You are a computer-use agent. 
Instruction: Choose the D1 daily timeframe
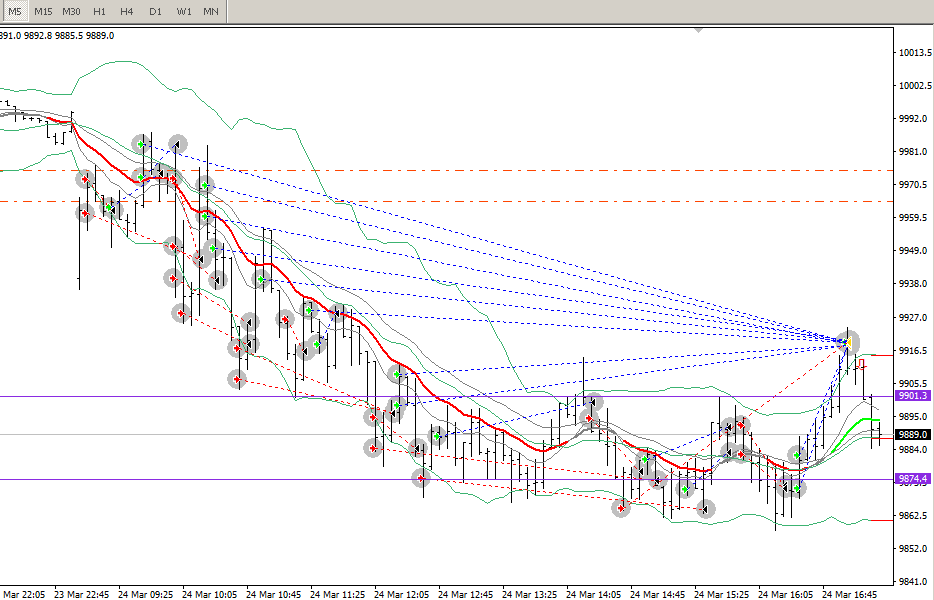coord(155,11)
